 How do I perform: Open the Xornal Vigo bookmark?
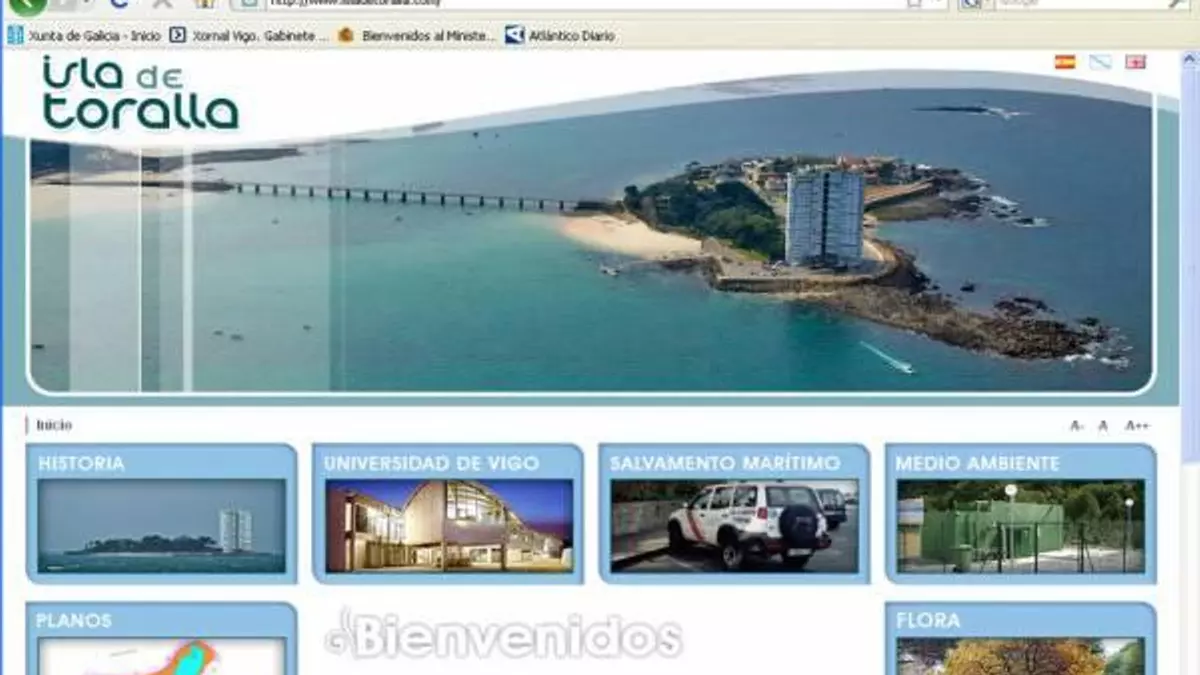click(248, 36)
